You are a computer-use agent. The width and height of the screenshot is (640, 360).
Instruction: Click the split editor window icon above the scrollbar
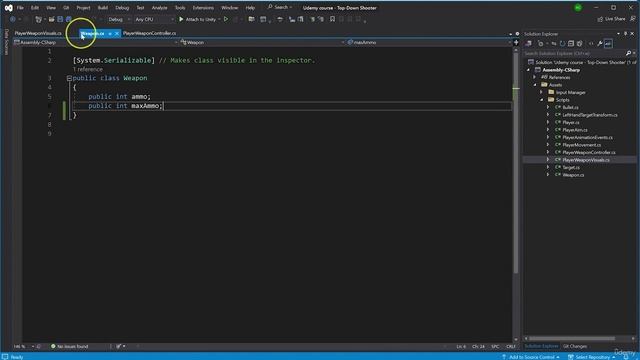click(x=516, y=42)
